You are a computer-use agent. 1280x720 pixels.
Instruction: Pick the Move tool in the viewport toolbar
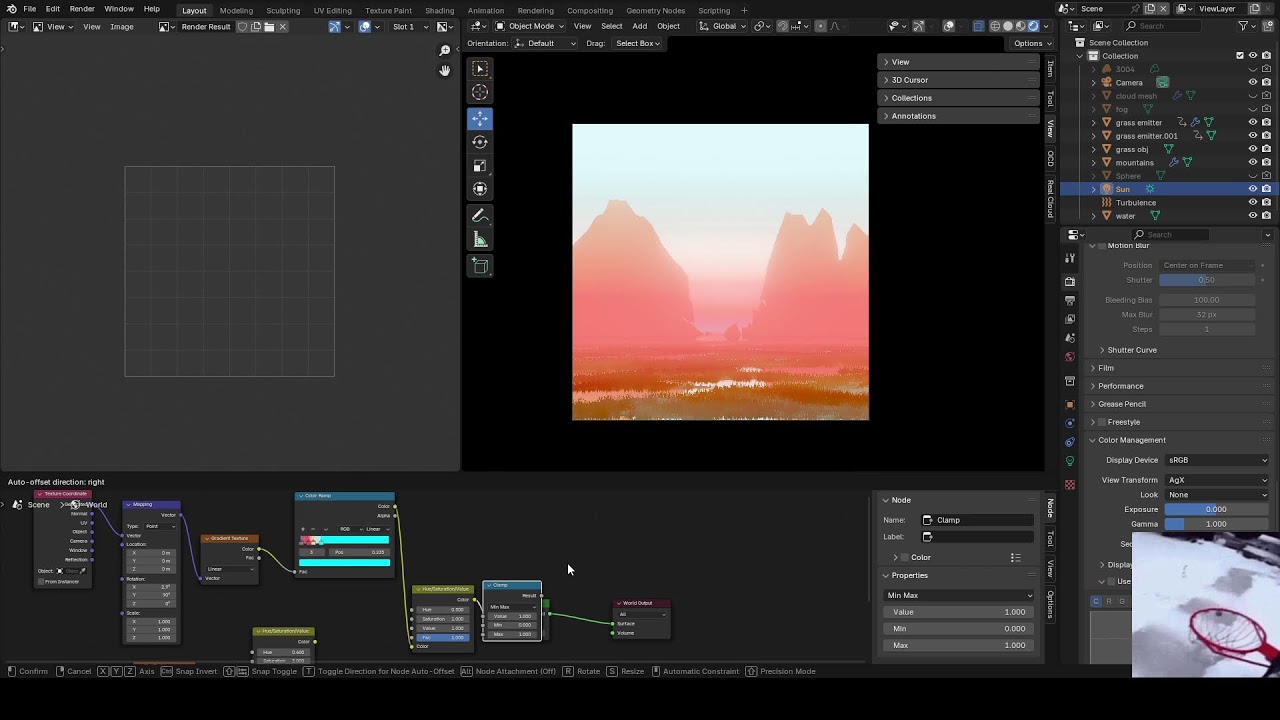click(x=480, y=118)
